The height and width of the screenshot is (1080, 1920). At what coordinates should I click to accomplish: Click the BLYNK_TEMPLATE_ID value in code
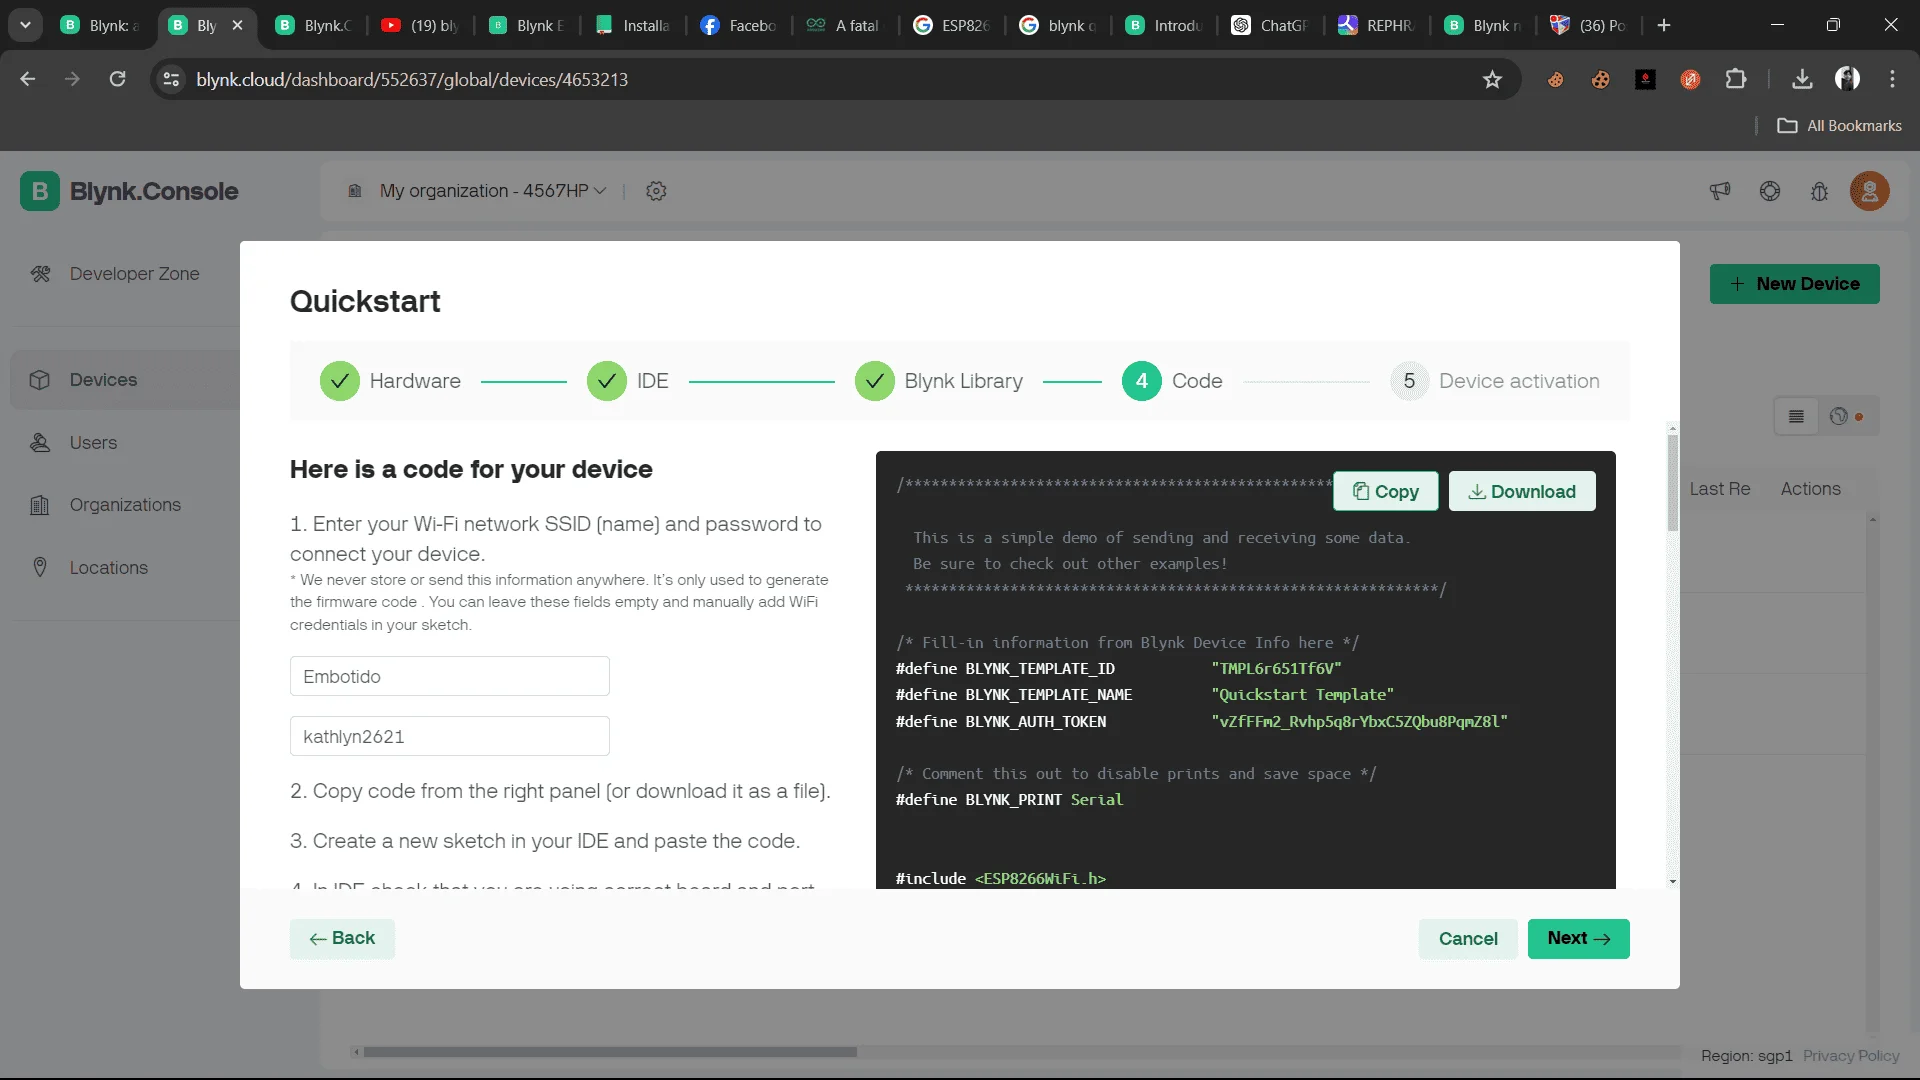[1276, 668]
